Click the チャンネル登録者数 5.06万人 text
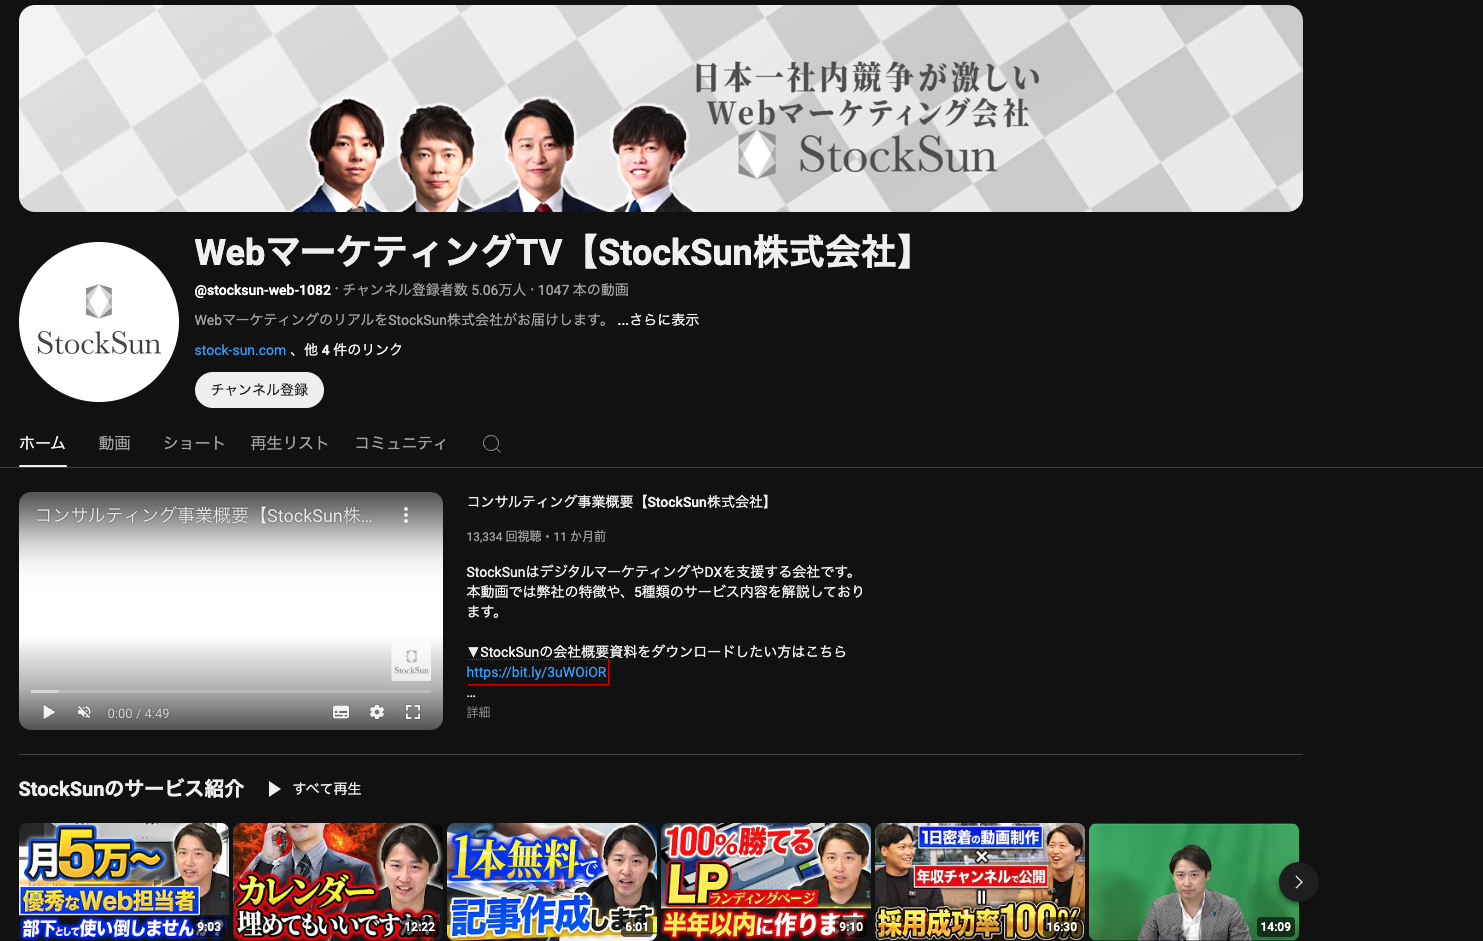1483x941 pixels. click(434, 290)
